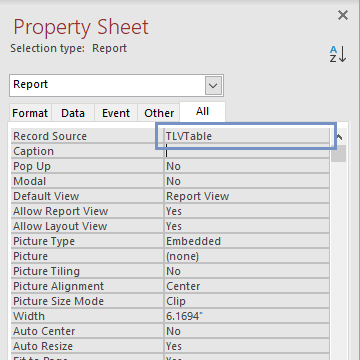Click the property list scrollbar thumb
Viewport: 360px width, 360px height.
click(340, 153)
